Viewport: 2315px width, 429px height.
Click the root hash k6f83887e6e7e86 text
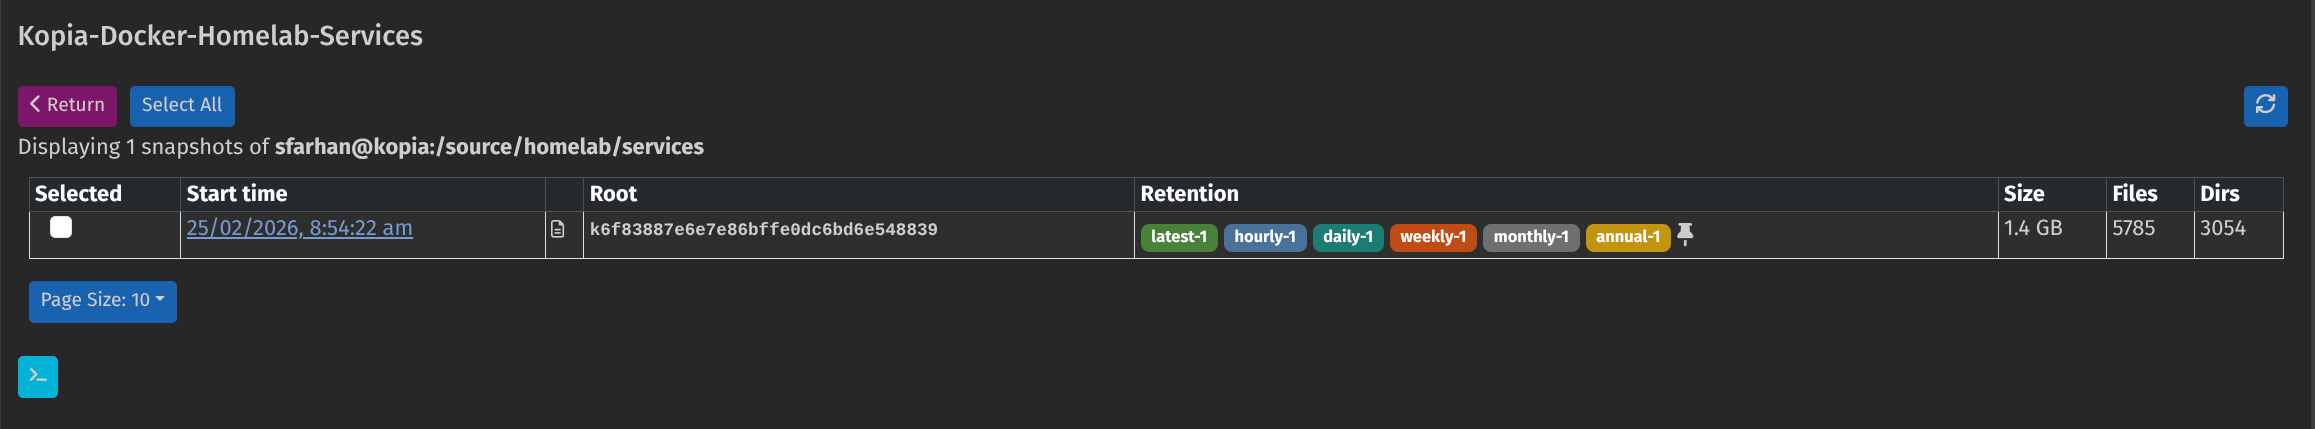click(x=763, y=230)
